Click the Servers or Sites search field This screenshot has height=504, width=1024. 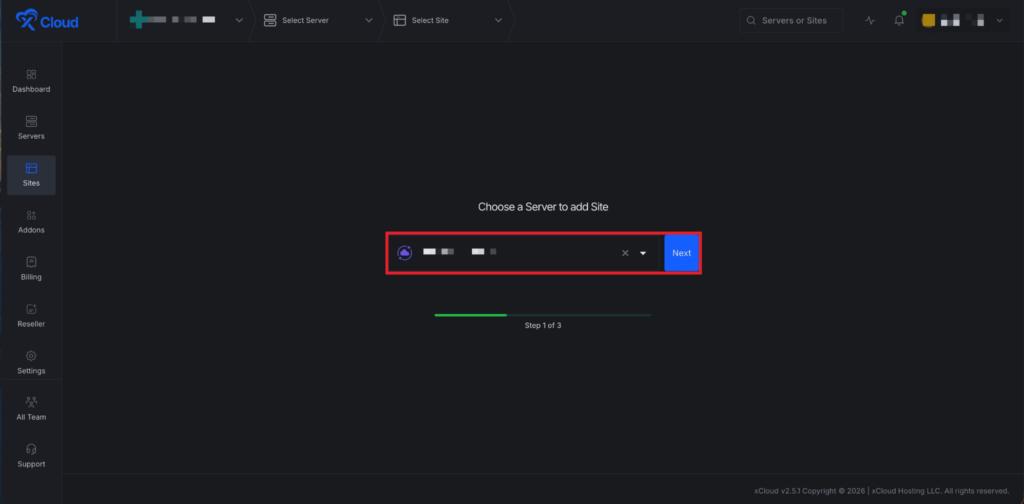tap(792, 20)
